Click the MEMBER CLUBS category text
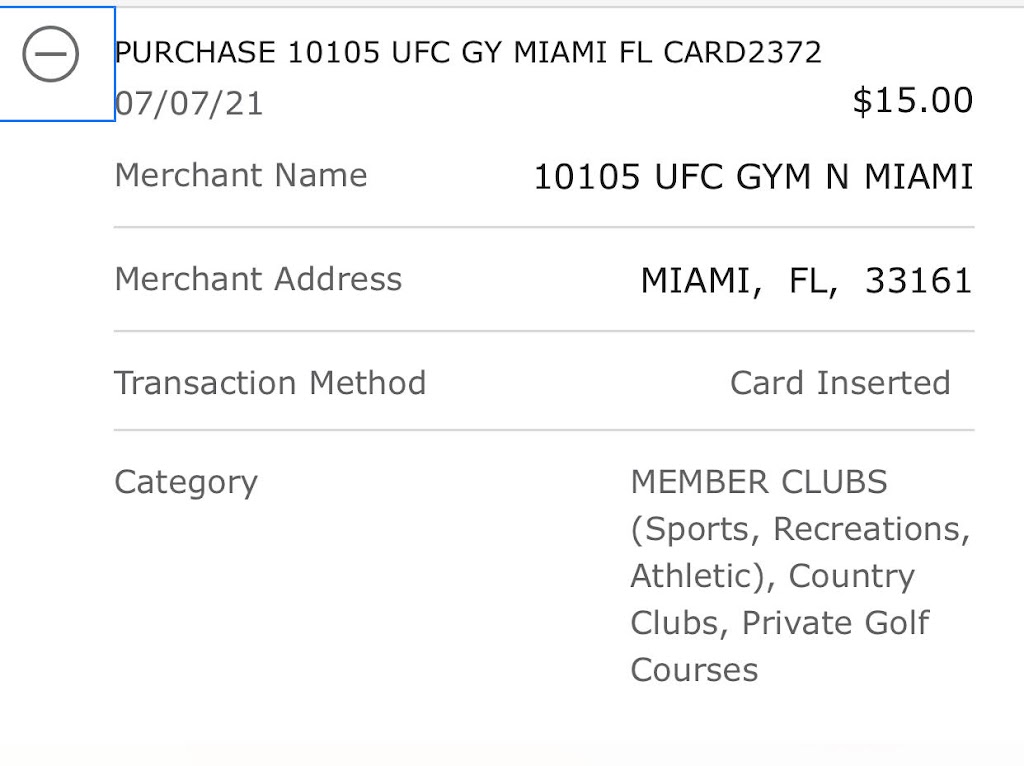Image resolution: width=1024 pixels, height=766 pixels. (759, 482)
